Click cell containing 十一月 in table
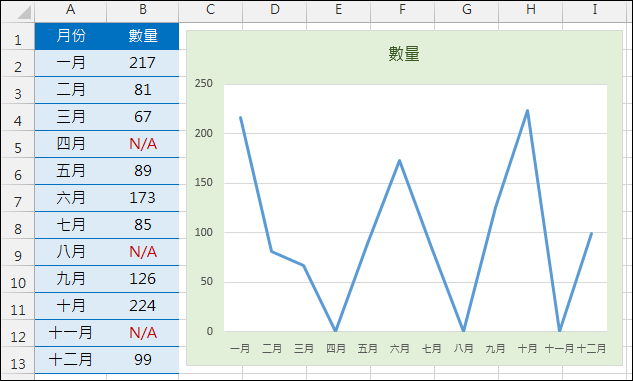Screen dimensions: 633x381 tap(71, 333)
